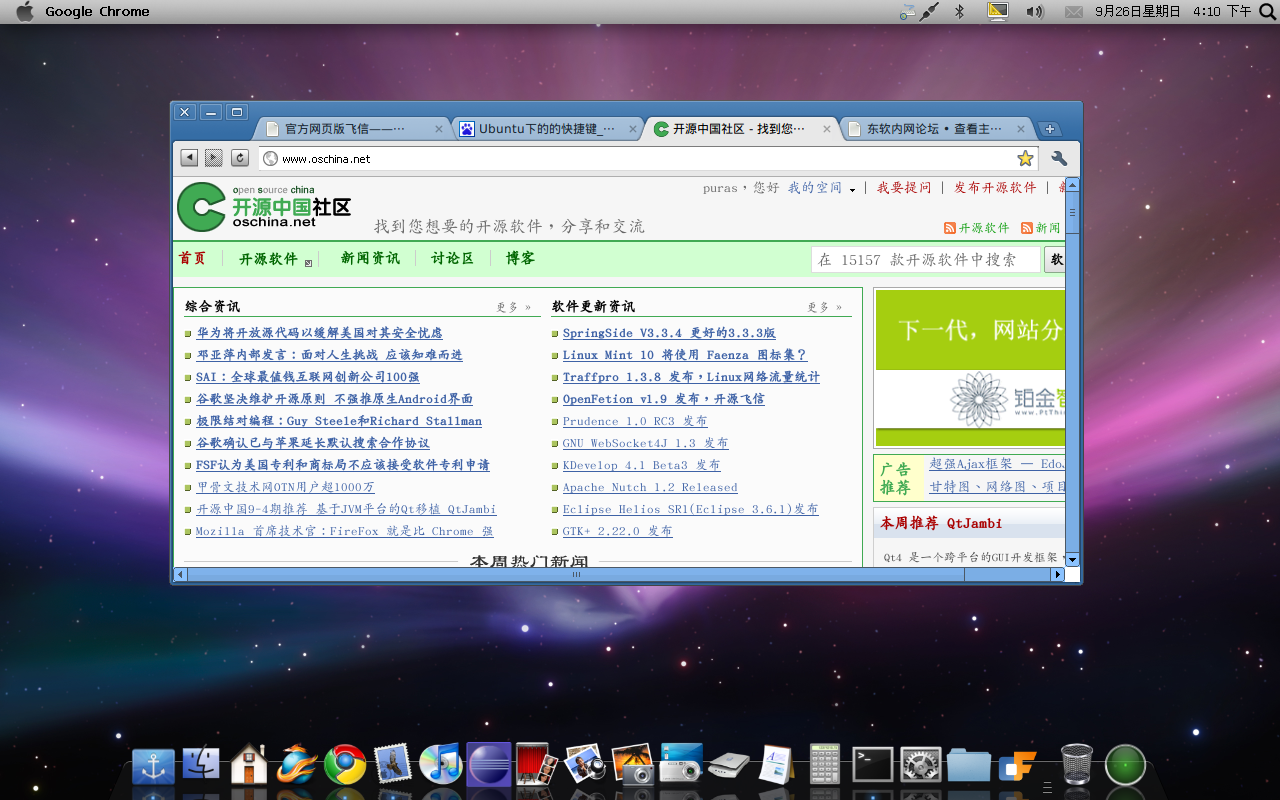1280x800 pixels.
Task: Click the scroll down arrow on vertical scrollbar
Action: (1072, 560)
